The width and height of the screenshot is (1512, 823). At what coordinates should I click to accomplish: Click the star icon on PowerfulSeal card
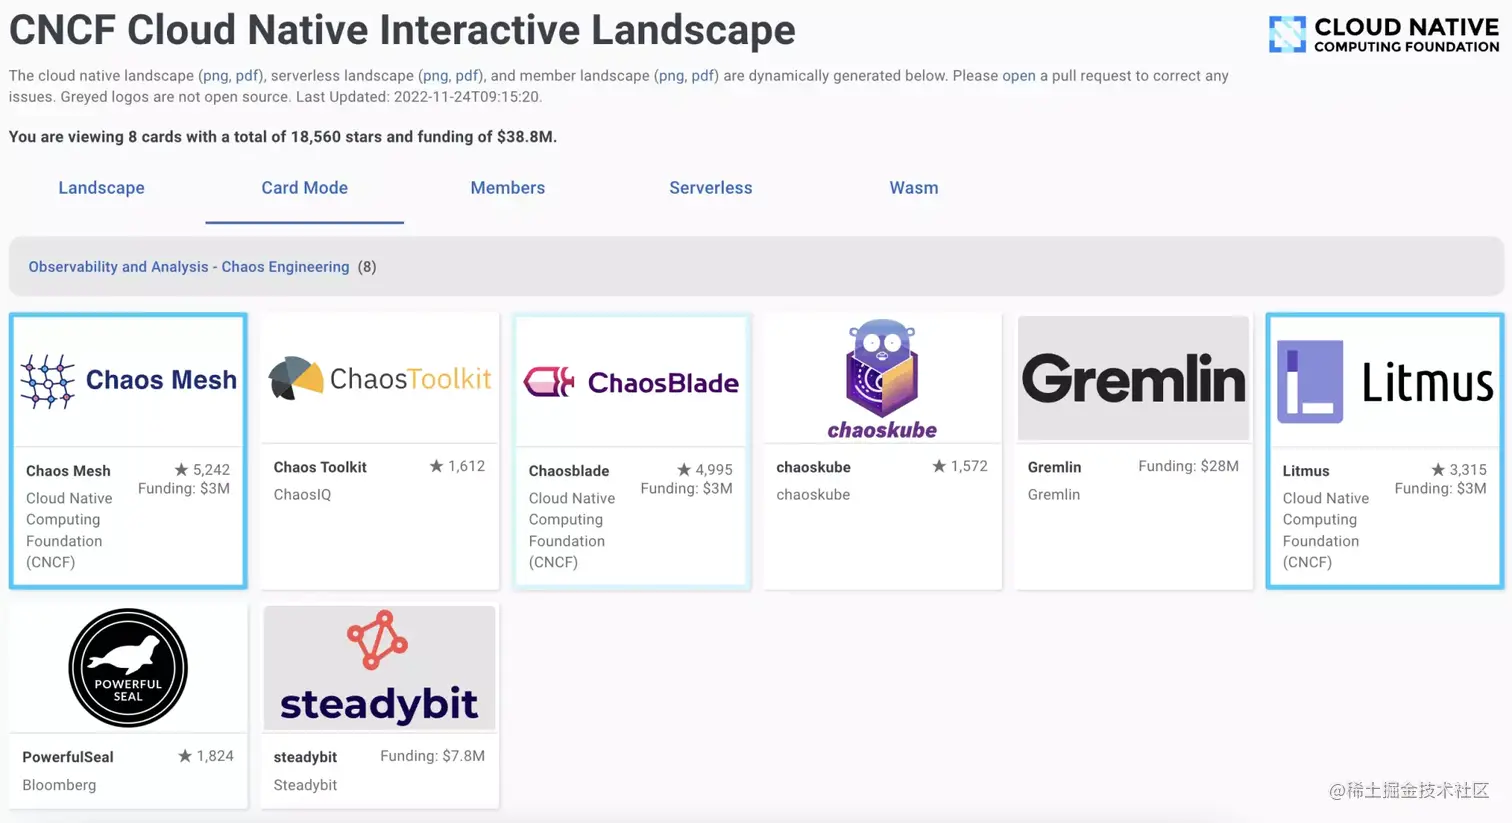pyautogui.click(x=185, y=756)
